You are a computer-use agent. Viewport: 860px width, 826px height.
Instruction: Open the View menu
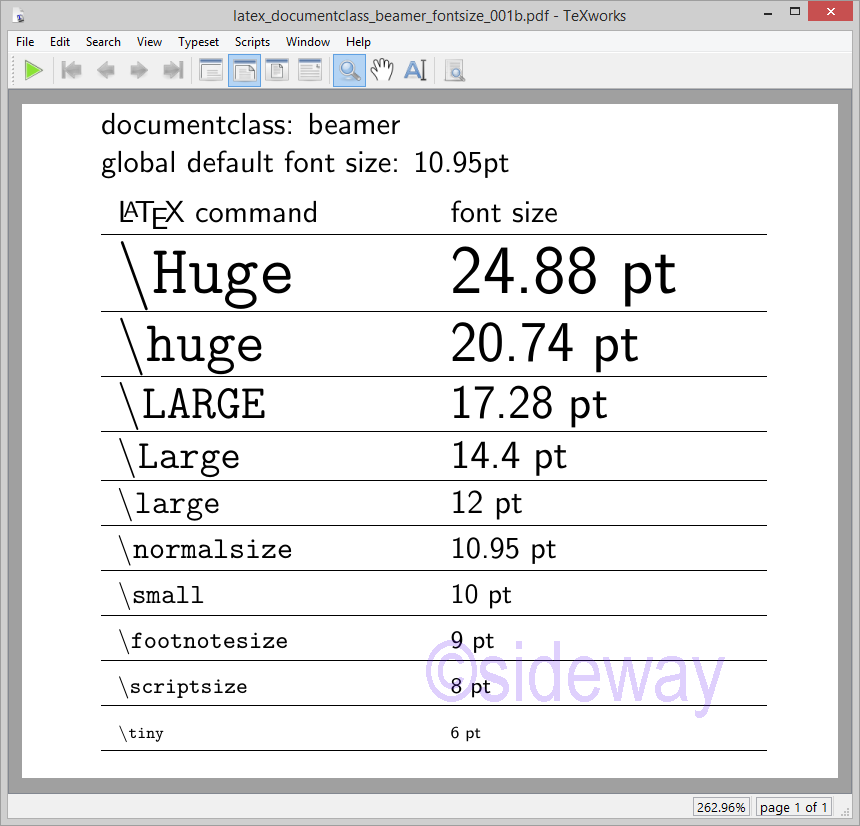pyautogui.click(x=149, y=42)
